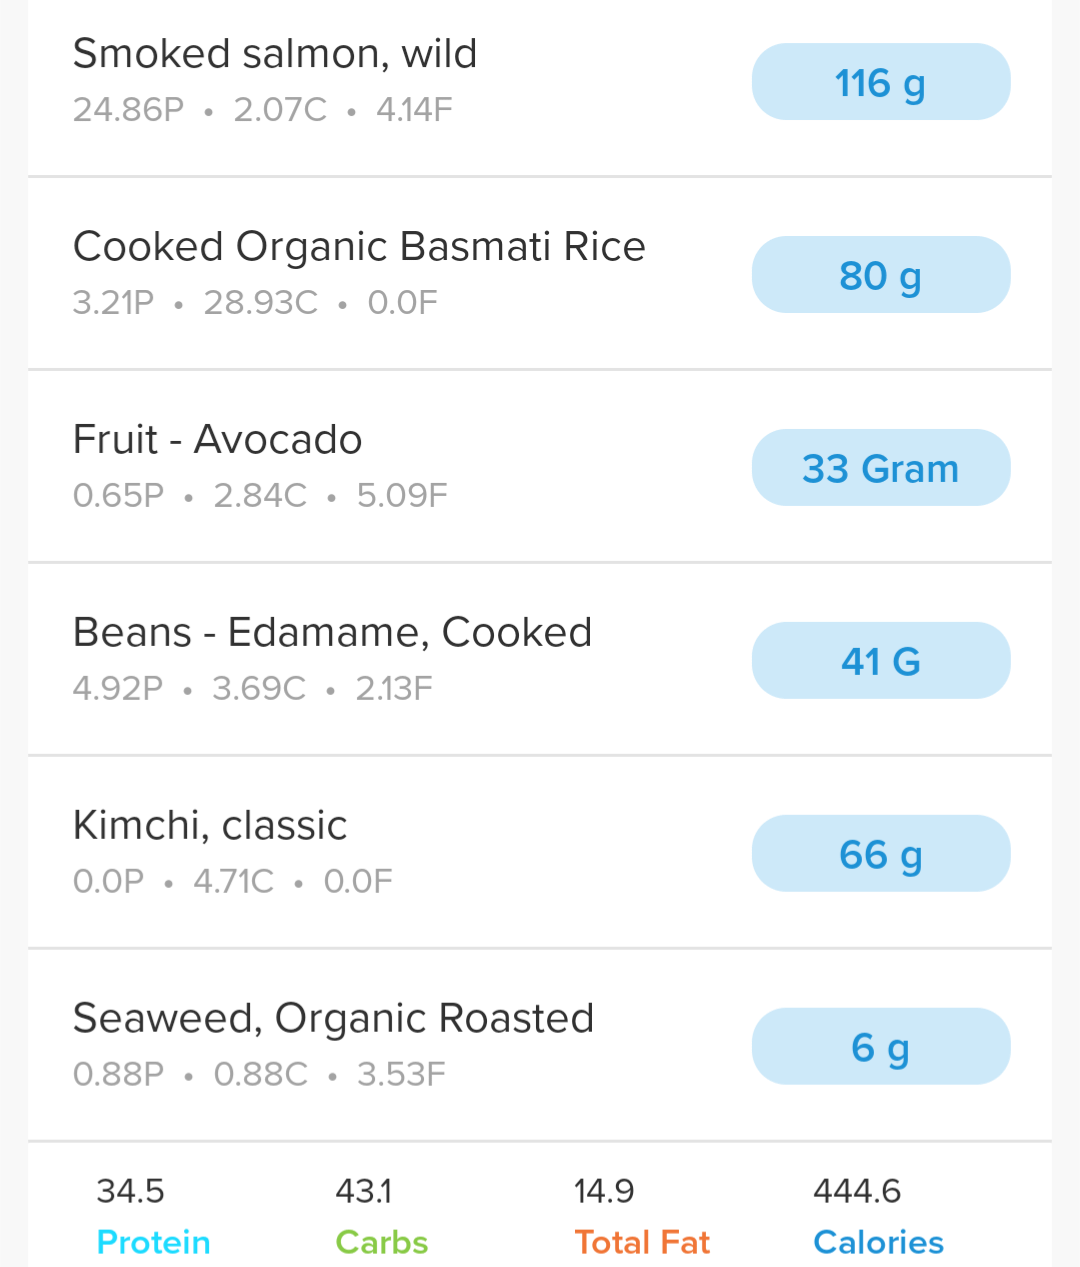Tap the 116 g quantity for smoked salmon
1080x1267 pixels.
click(880, 83)
